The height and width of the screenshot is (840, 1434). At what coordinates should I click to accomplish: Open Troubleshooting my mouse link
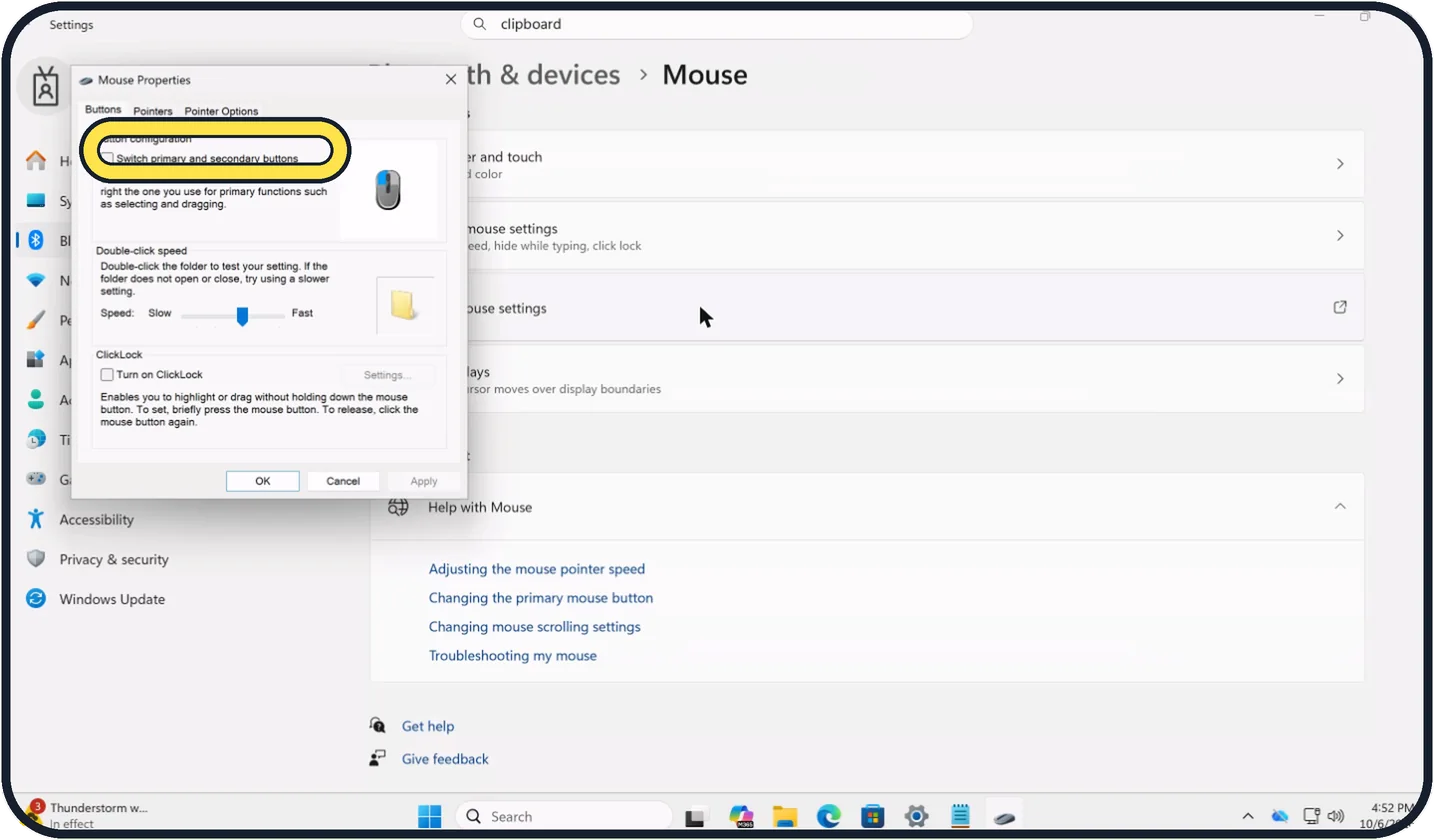513,656
